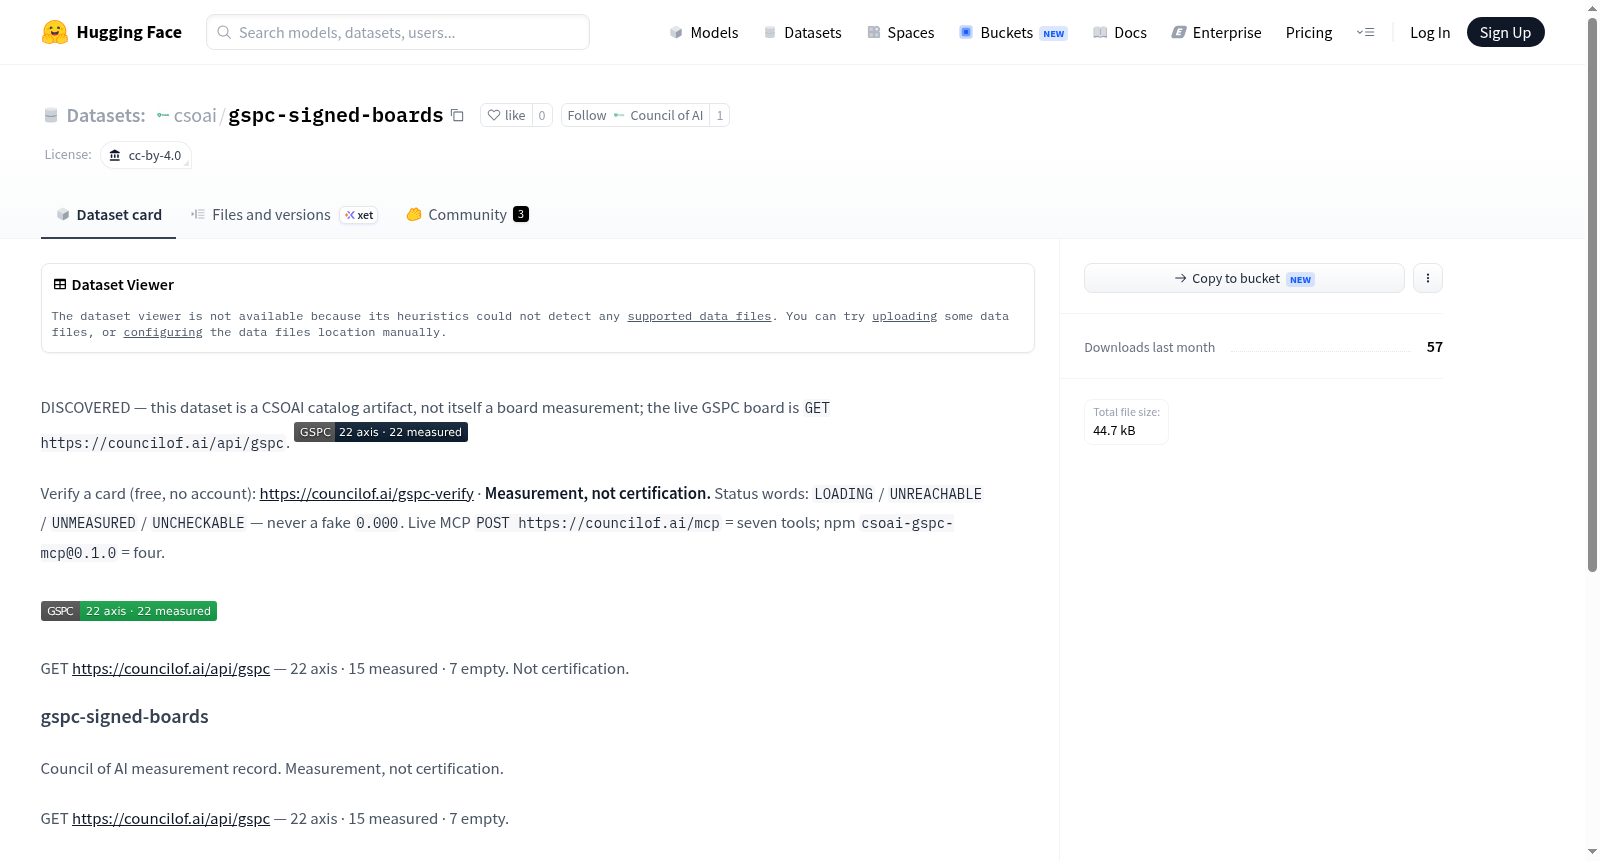This screenshot has height=861, width=1600.
Task: Open the gspc-signed-boards dataset title link
Action: click(336, 115)
